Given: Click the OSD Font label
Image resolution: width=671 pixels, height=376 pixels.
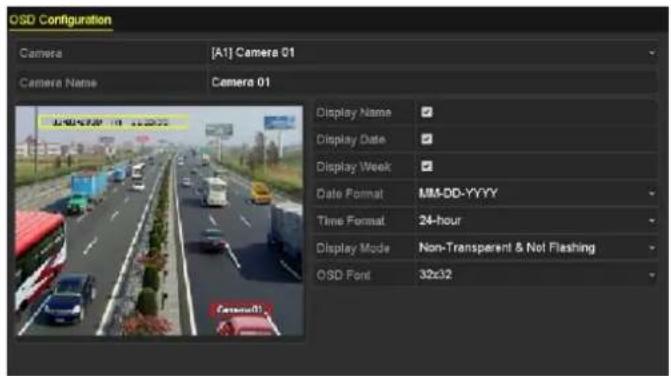Looking at the screenshot, I should [343, 275].
